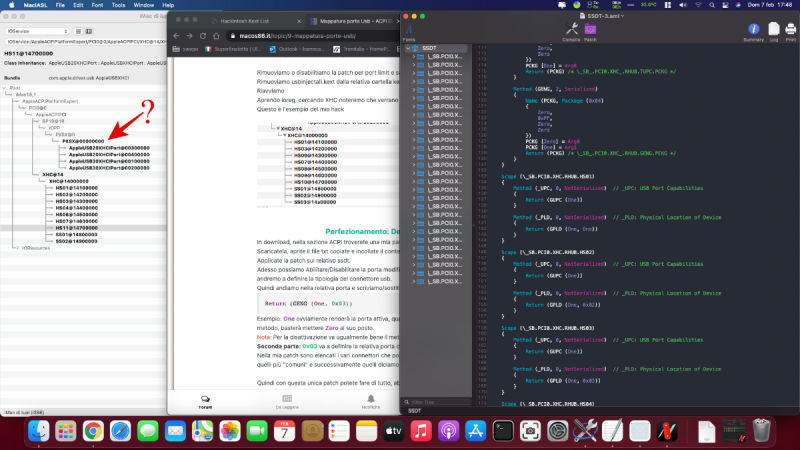Expand the first \_SB.PCI0.X... tree node

coord(413,57)
